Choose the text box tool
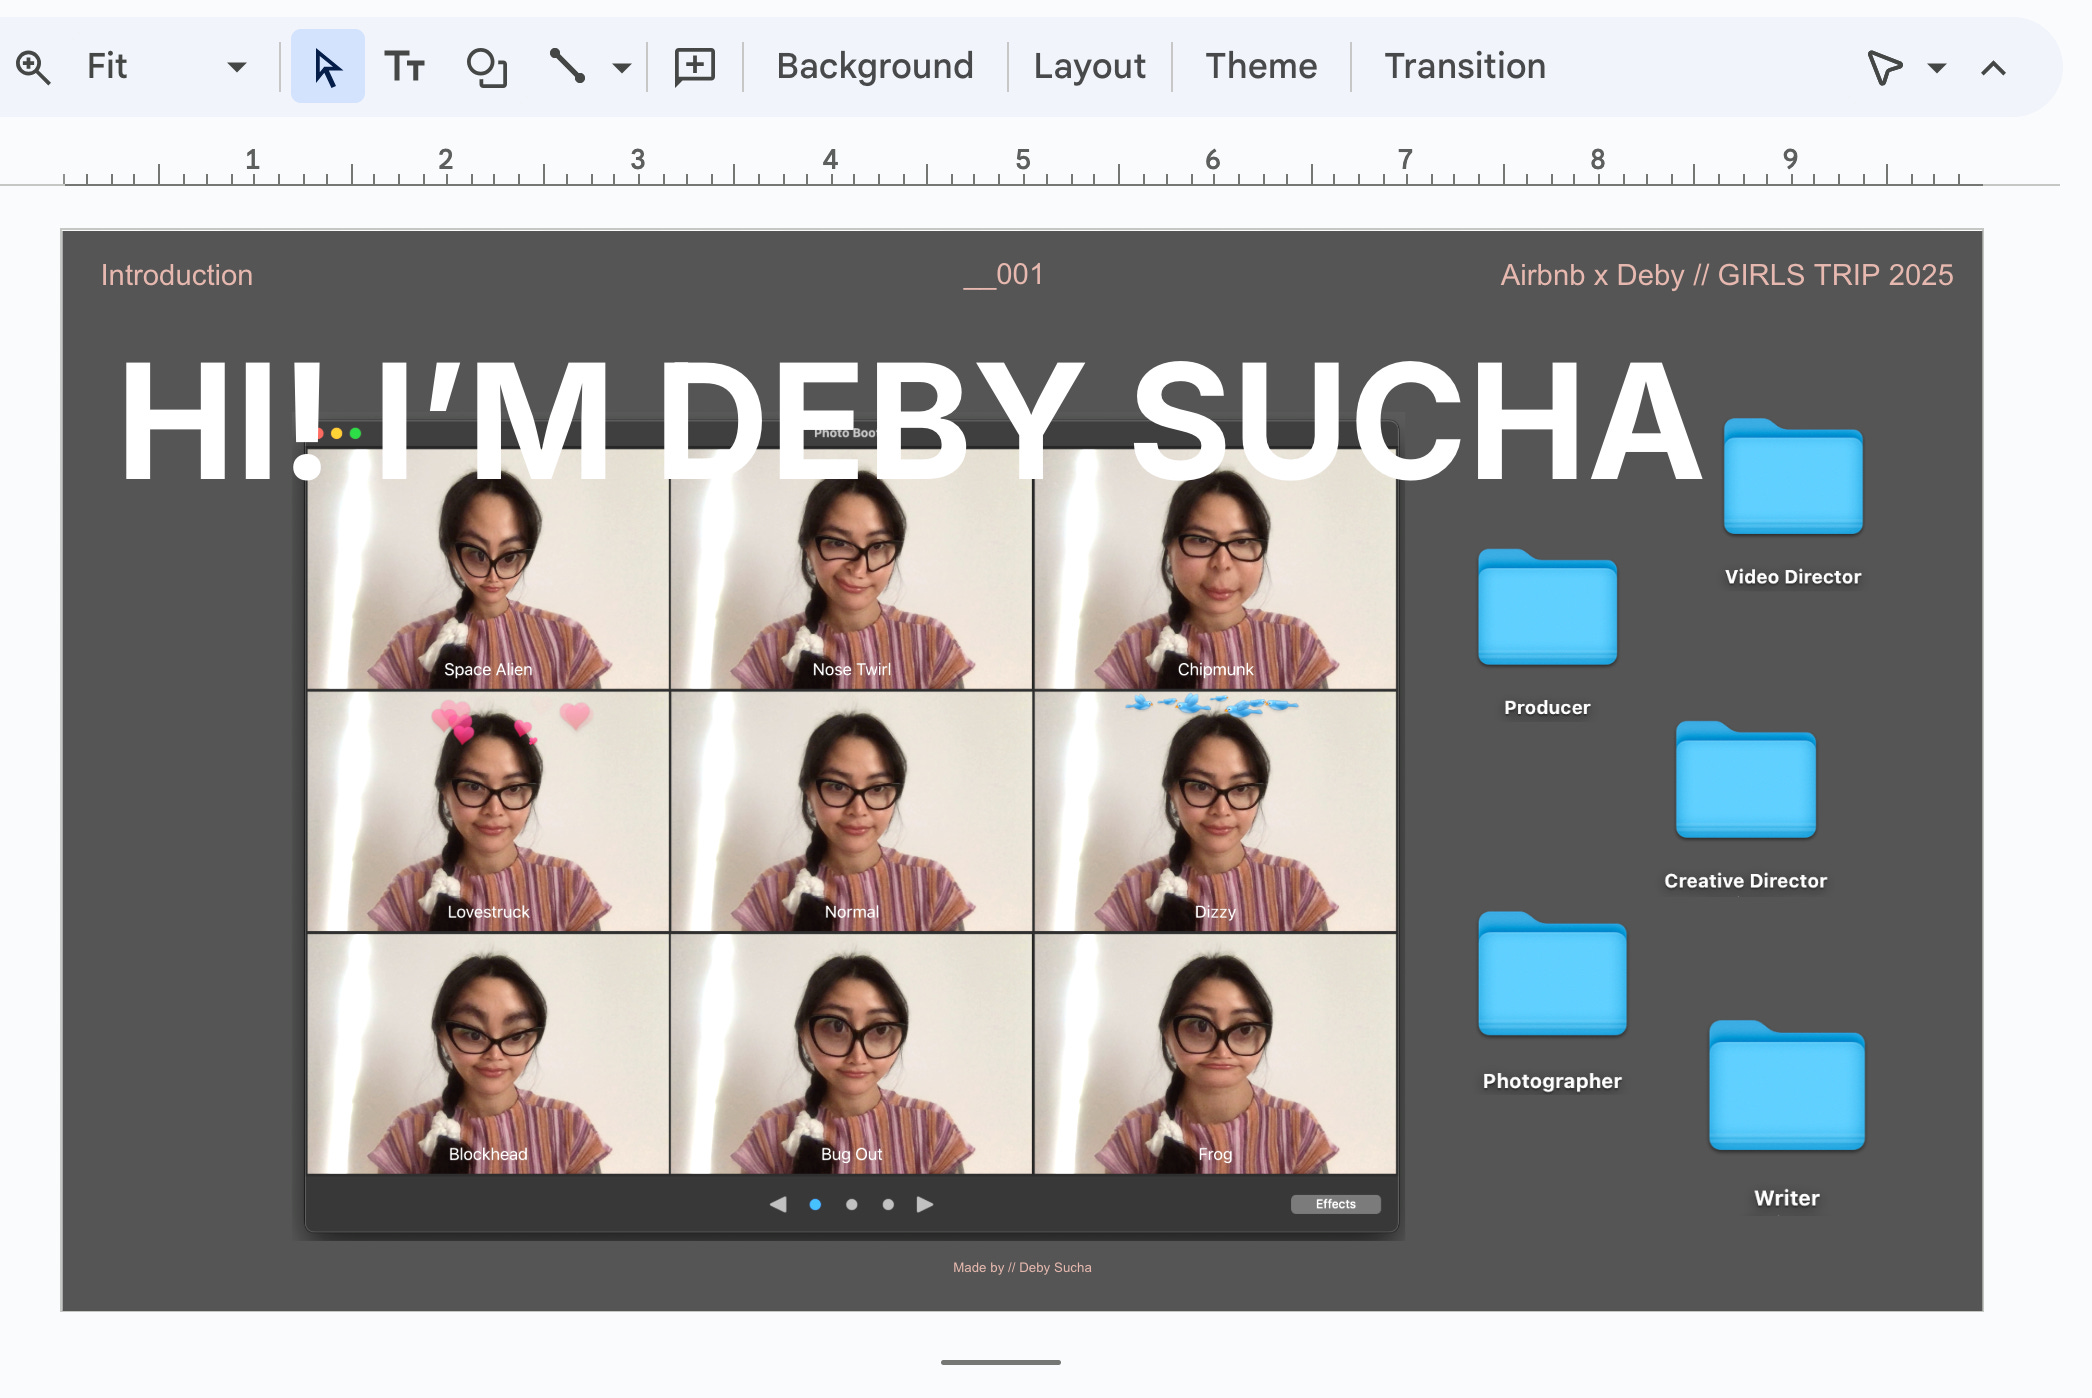 (x=405, y=67)
